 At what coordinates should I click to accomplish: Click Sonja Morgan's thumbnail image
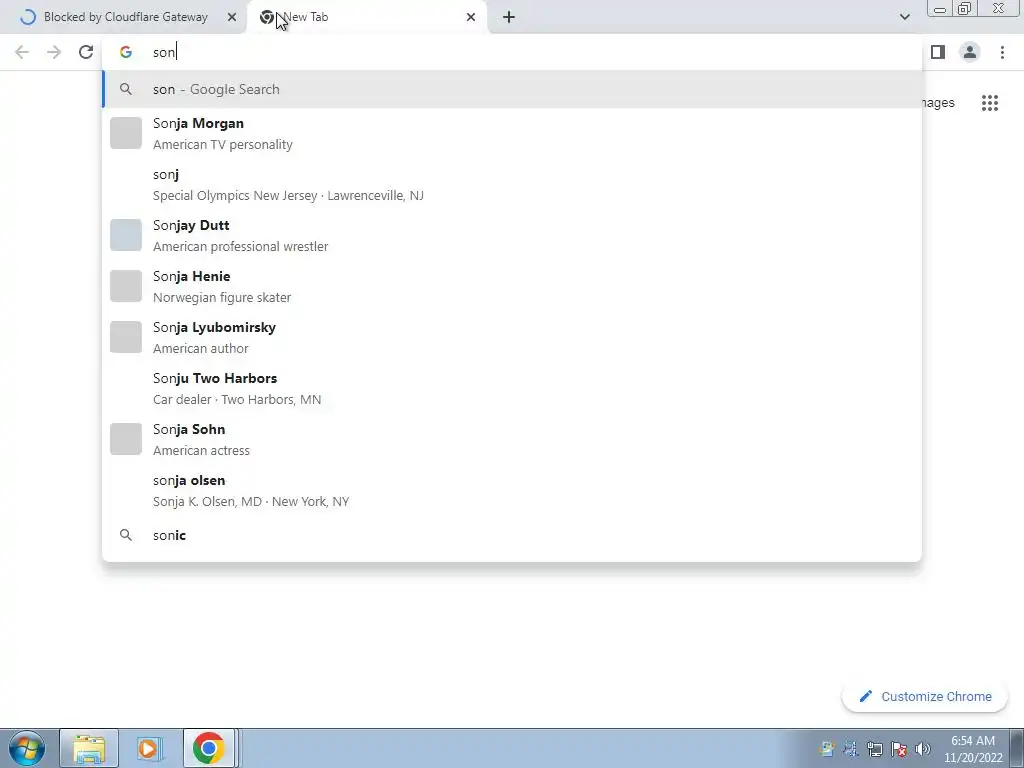tap(126, 133)
